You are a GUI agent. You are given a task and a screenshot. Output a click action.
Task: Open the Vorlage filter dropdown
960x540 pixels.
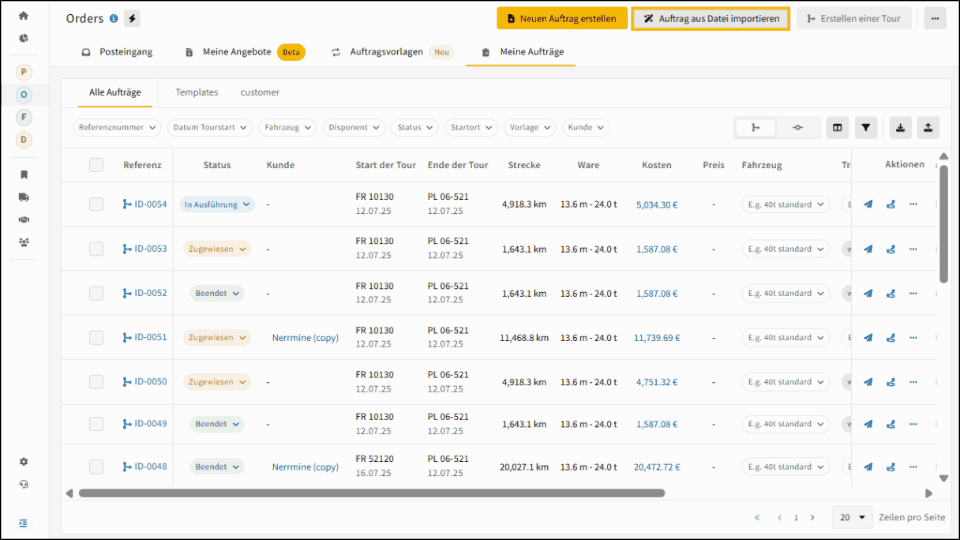[x=530, y=127]
